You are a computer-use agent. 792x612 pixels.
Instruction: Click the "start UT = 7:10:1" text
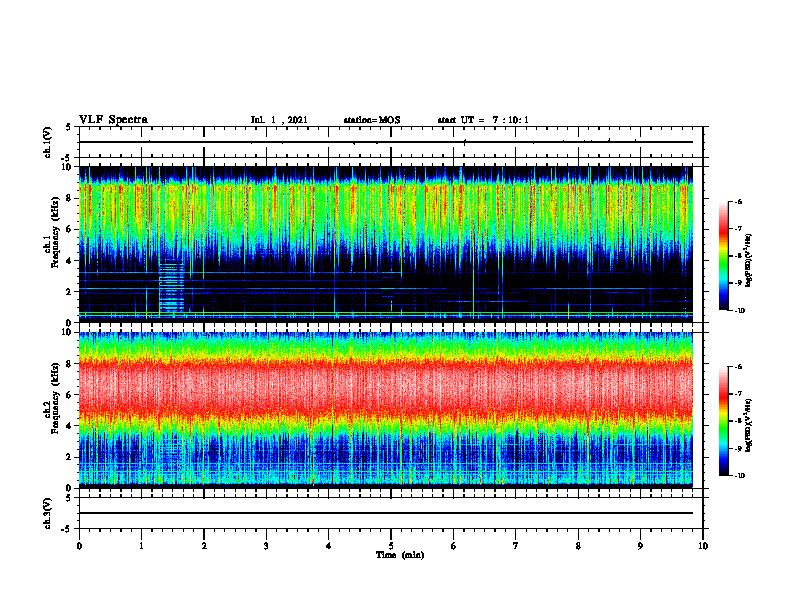click(483, 120)
